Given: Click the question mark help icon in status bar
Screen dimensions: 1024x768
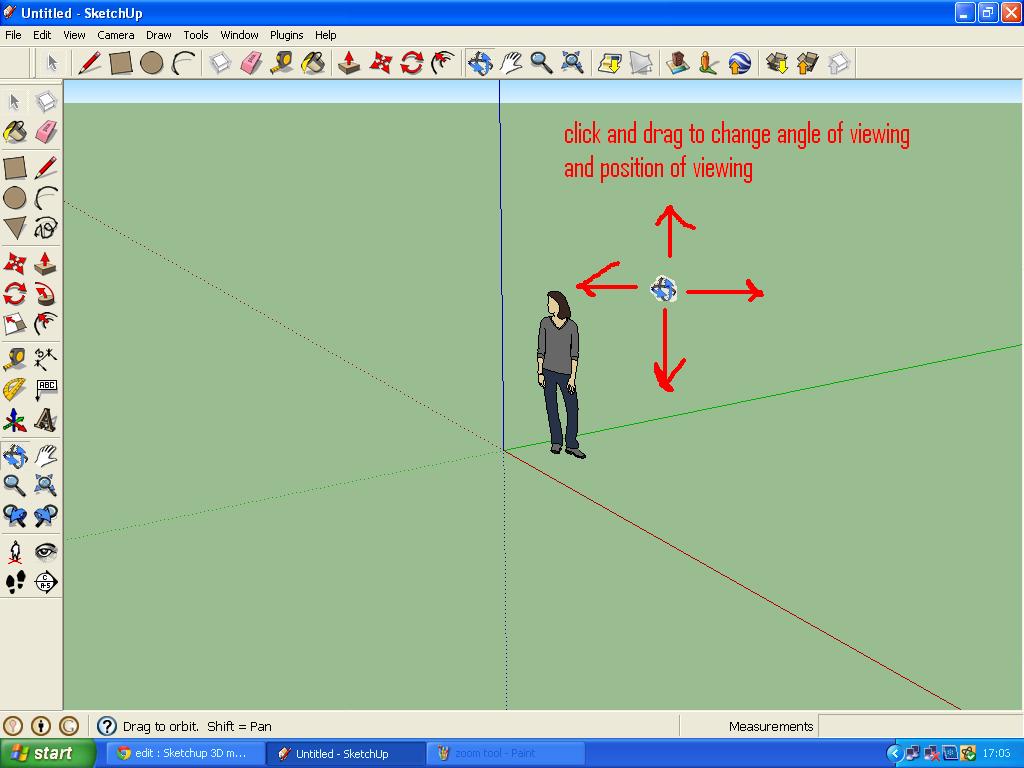Looking at the screenshot, I should tap(106, 726).
